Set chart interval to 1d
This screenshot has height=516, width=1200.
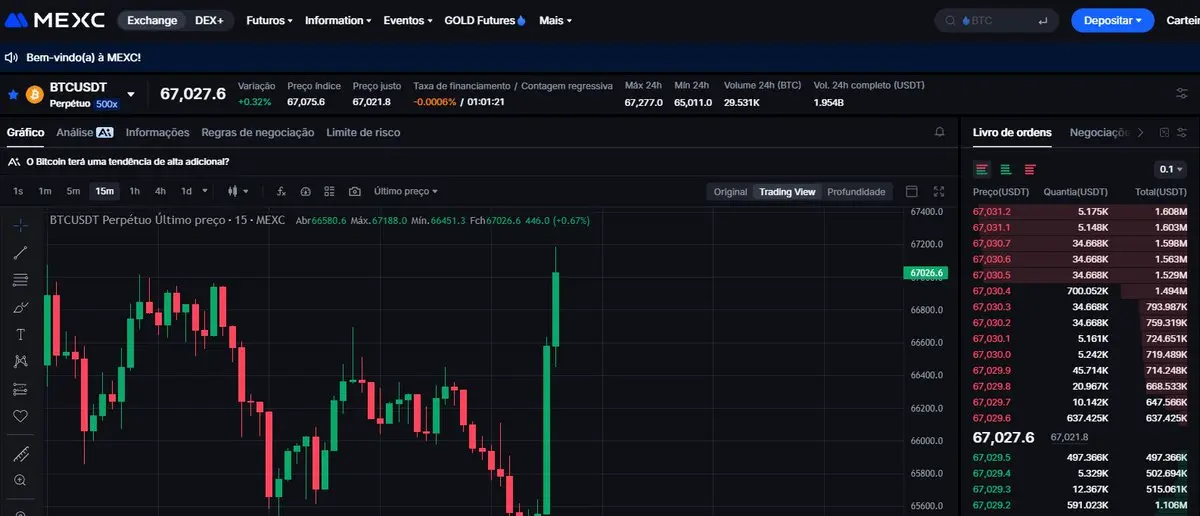[186, 191]
